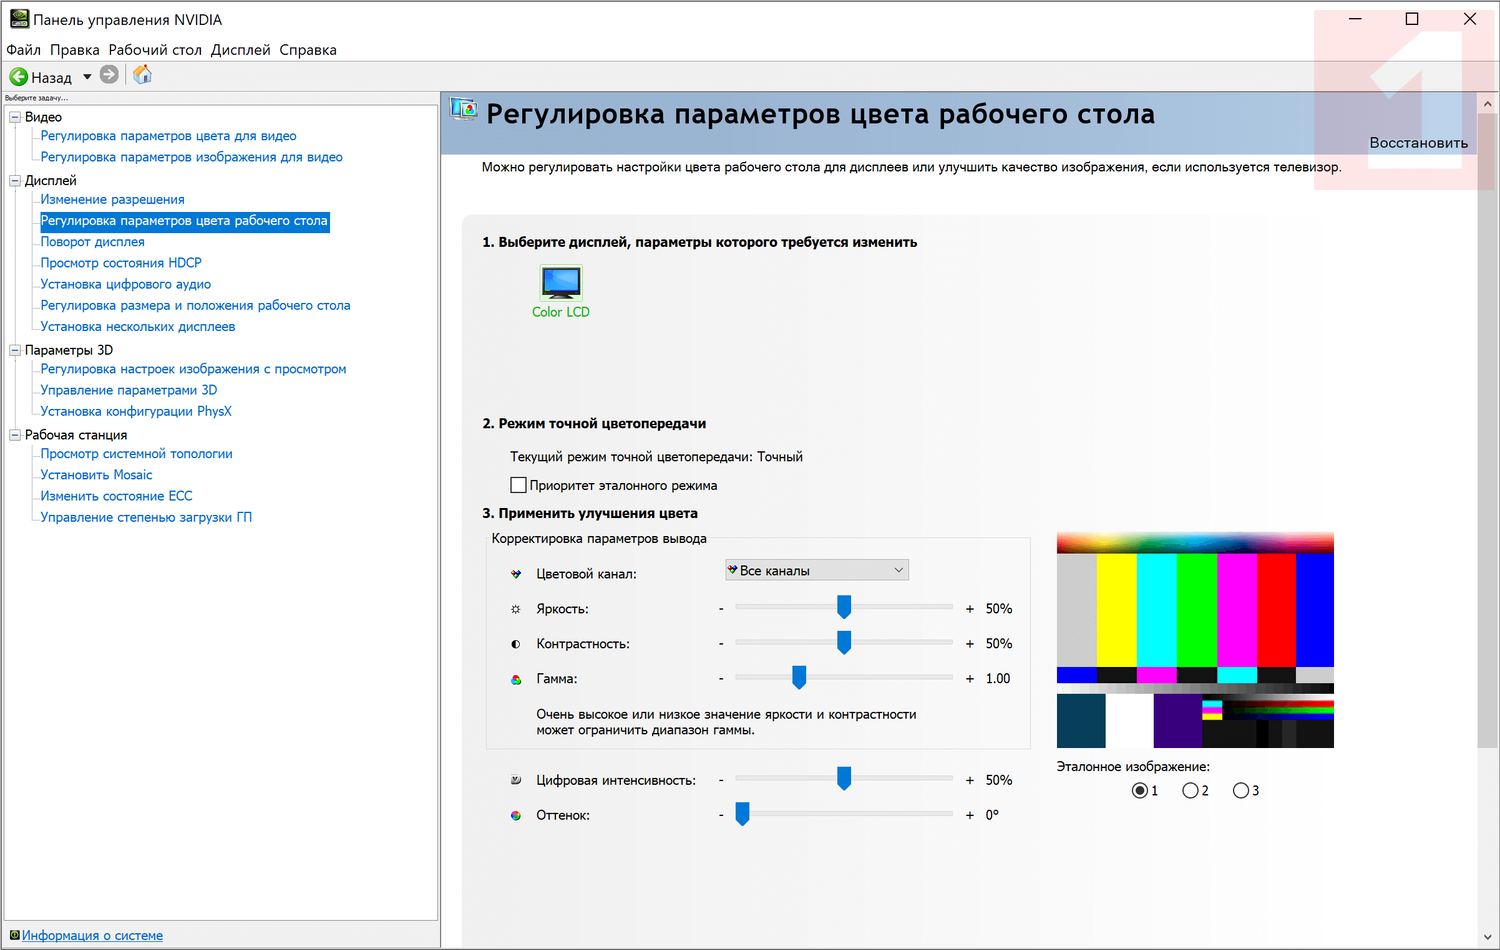1500x950 pixels.
Task: Click the brightness sun icon beside Яркость
Action: 516,609
